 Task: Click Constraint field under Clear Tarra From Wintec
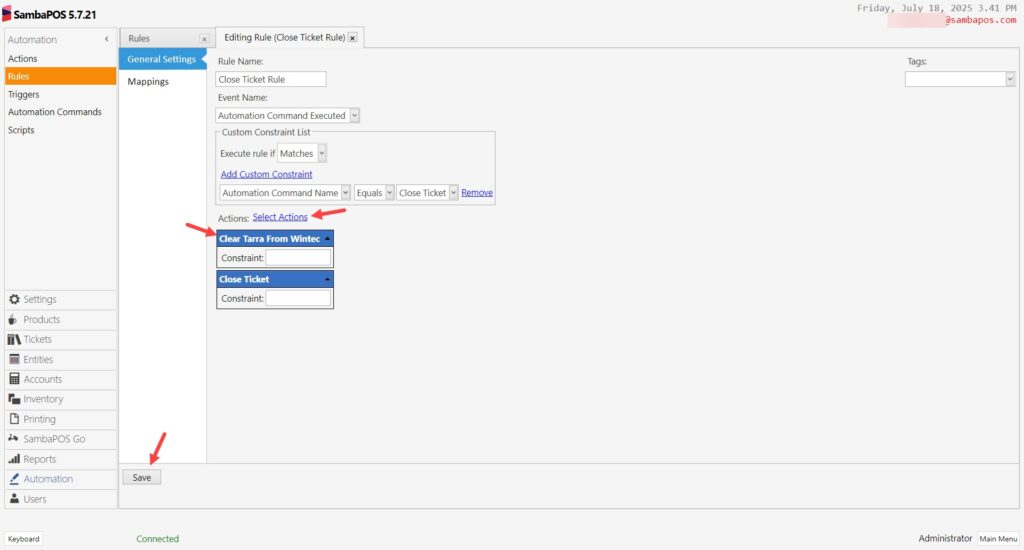298,258
